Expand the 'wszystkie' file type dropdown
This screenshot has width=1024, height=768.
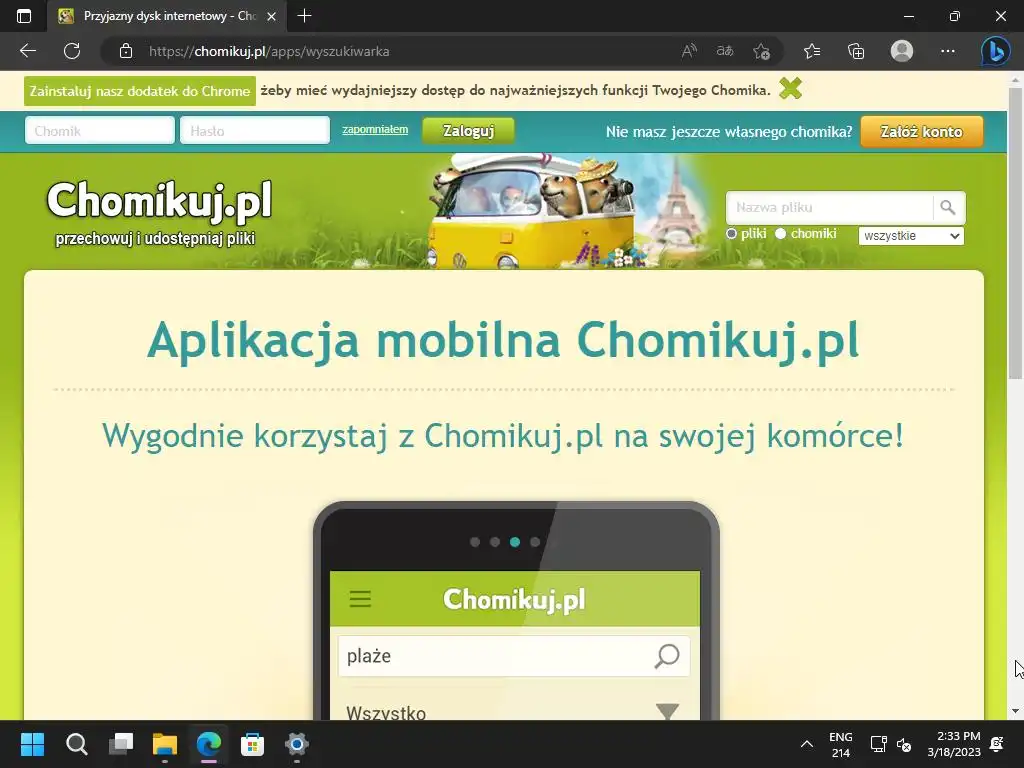911,236
